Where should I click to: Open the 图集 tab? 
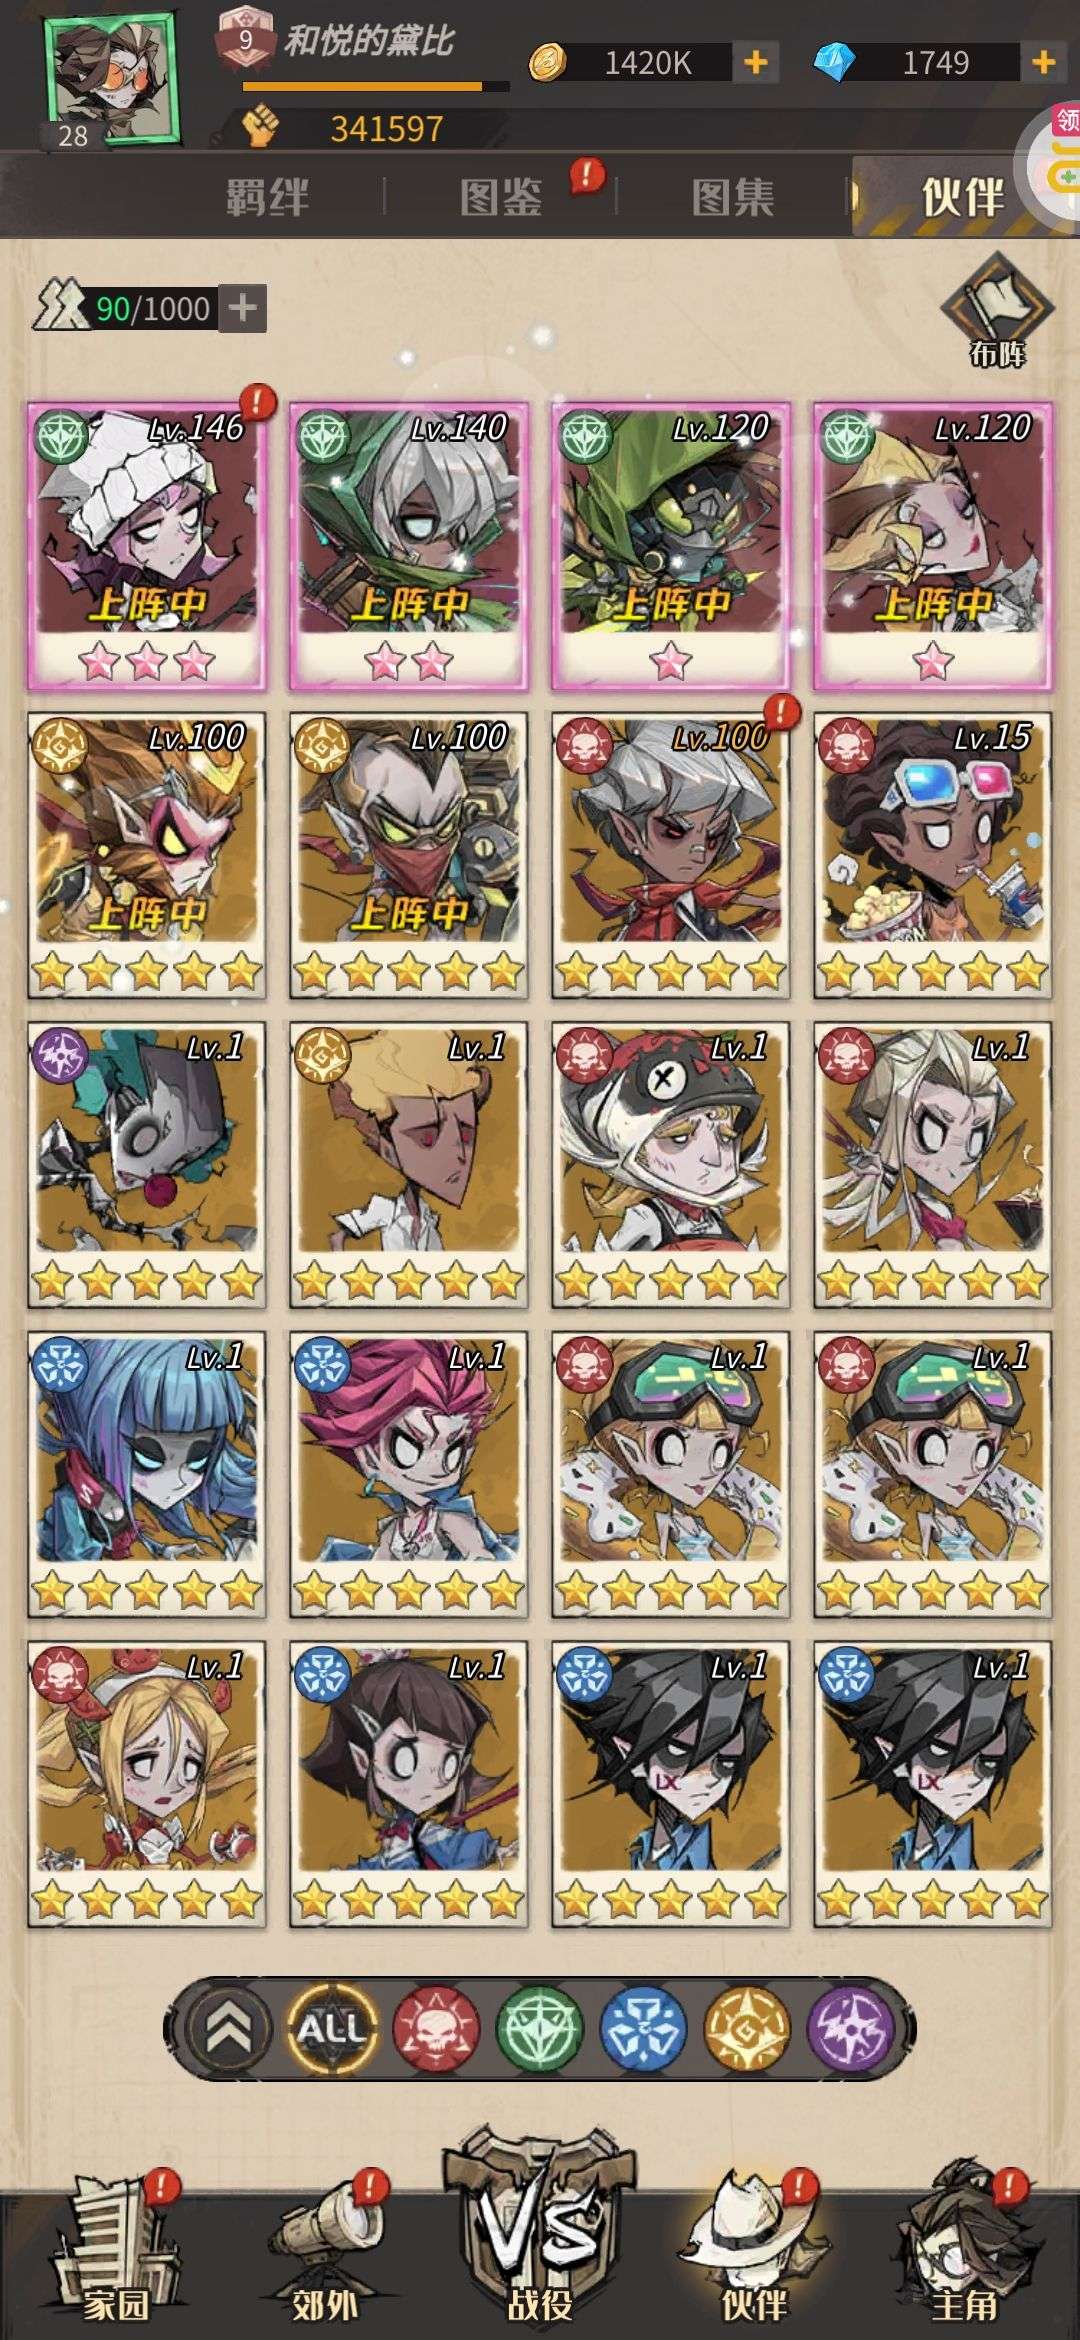pos(733,197)
